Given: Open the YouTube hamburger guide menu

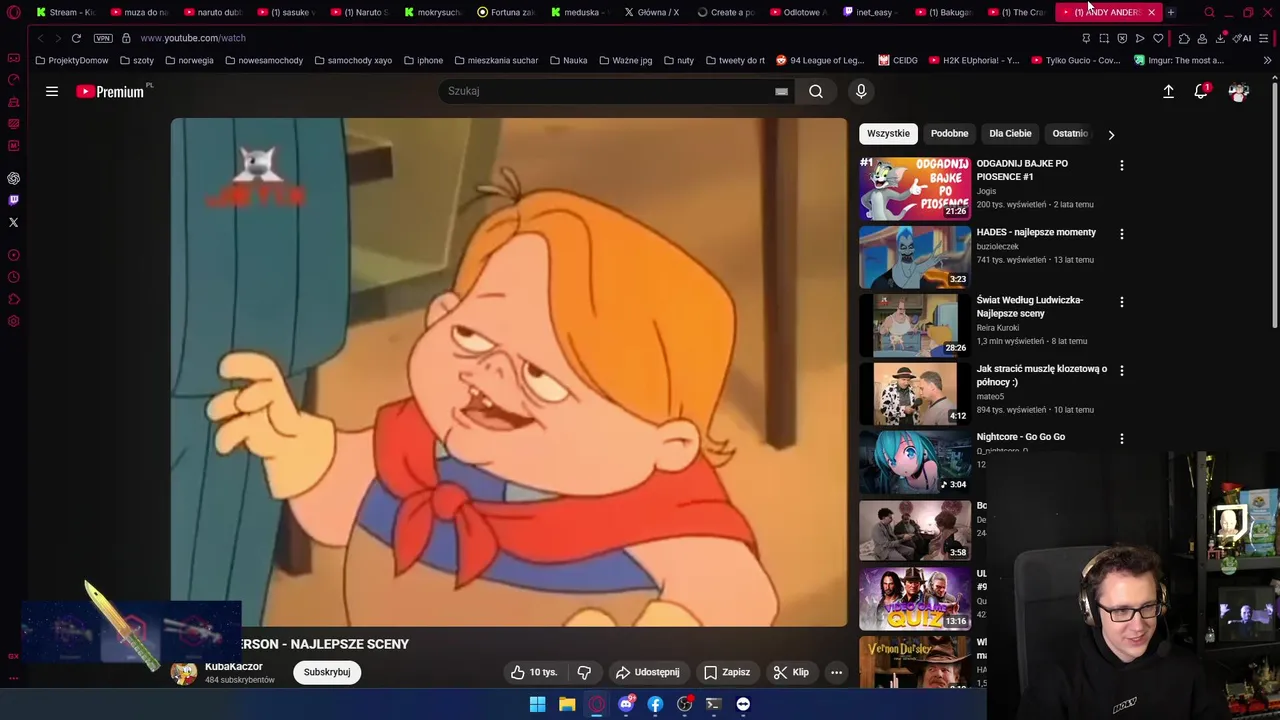Looking at the screenshot, I should tap(52, 91).
